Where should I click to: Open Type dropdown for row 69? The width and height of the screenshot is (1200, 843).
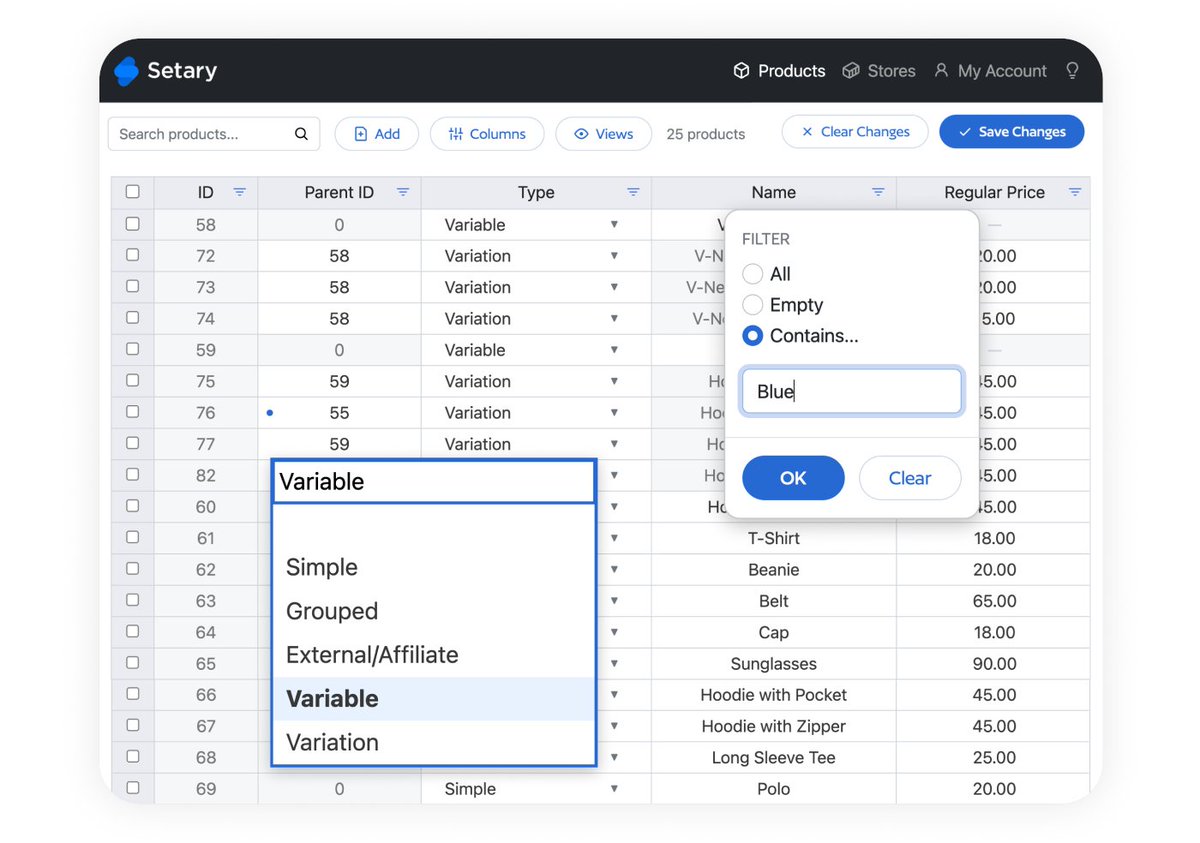pos(615,789)
